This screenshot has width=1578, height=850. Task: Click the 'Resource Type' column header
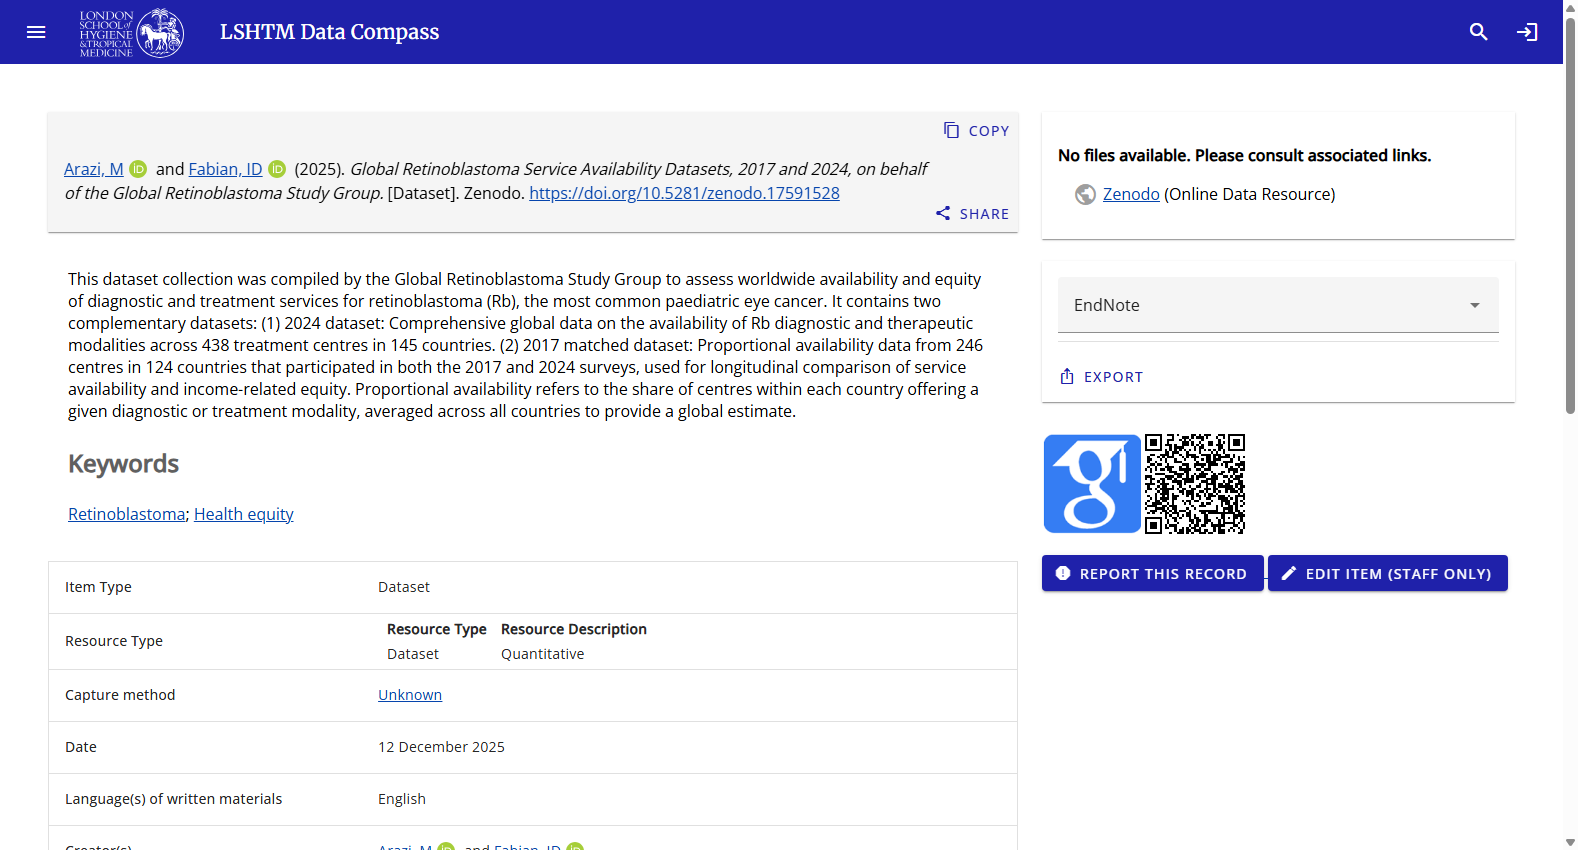437,629
